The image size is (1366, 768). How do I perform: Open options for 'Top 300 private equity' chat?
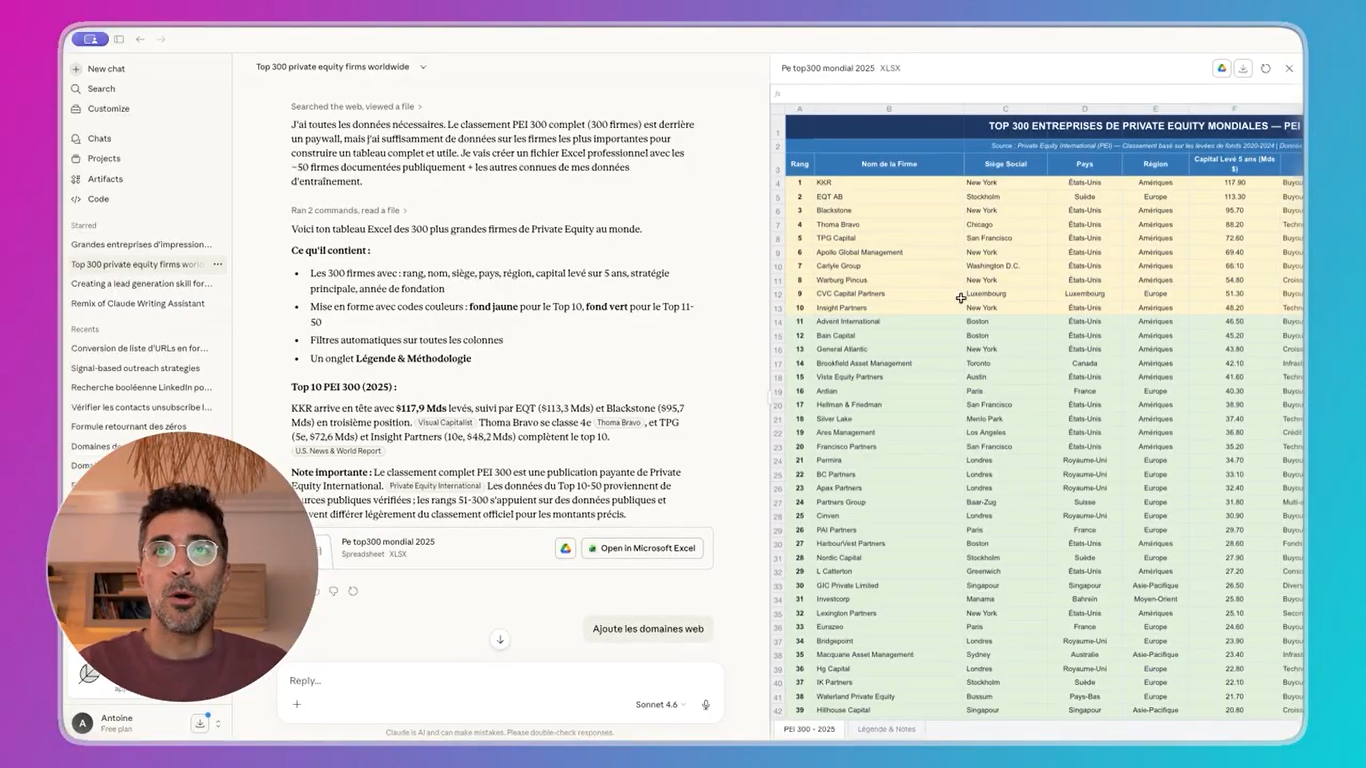click(x=217, y=264)
